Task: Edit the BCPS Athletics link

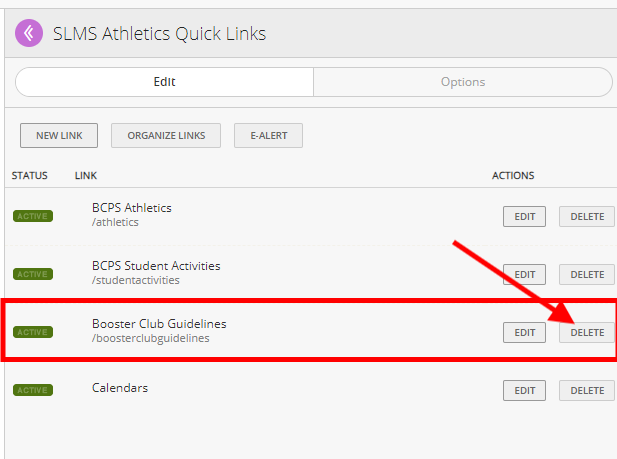Action: point(525,217)
